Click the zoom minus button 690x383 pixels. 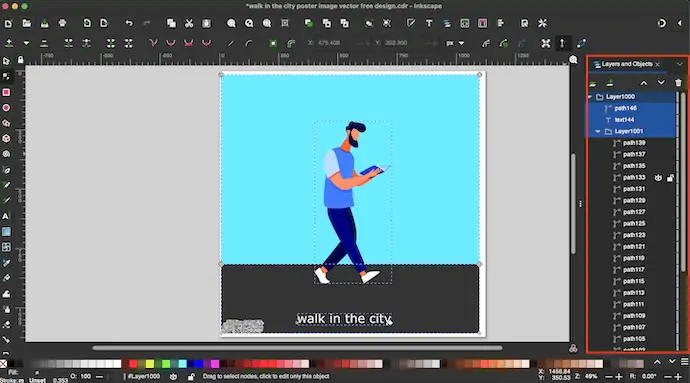(609, 377)
